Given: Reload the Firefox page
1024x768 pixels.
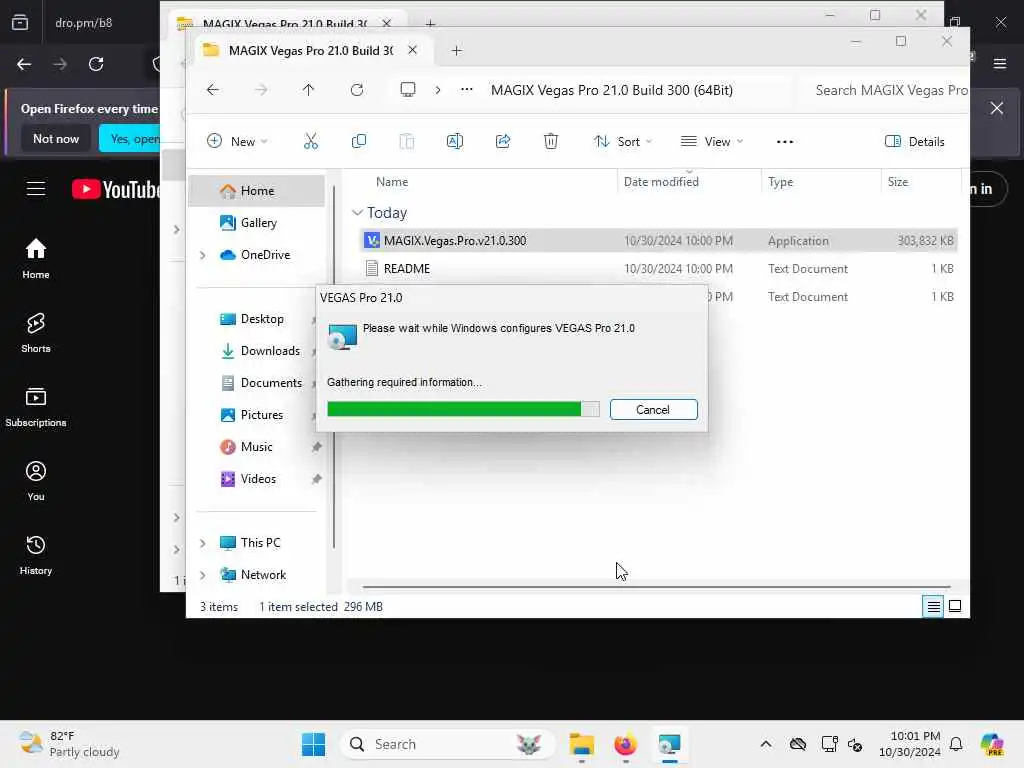Looking at the screenshot, I should coord(96,64).
